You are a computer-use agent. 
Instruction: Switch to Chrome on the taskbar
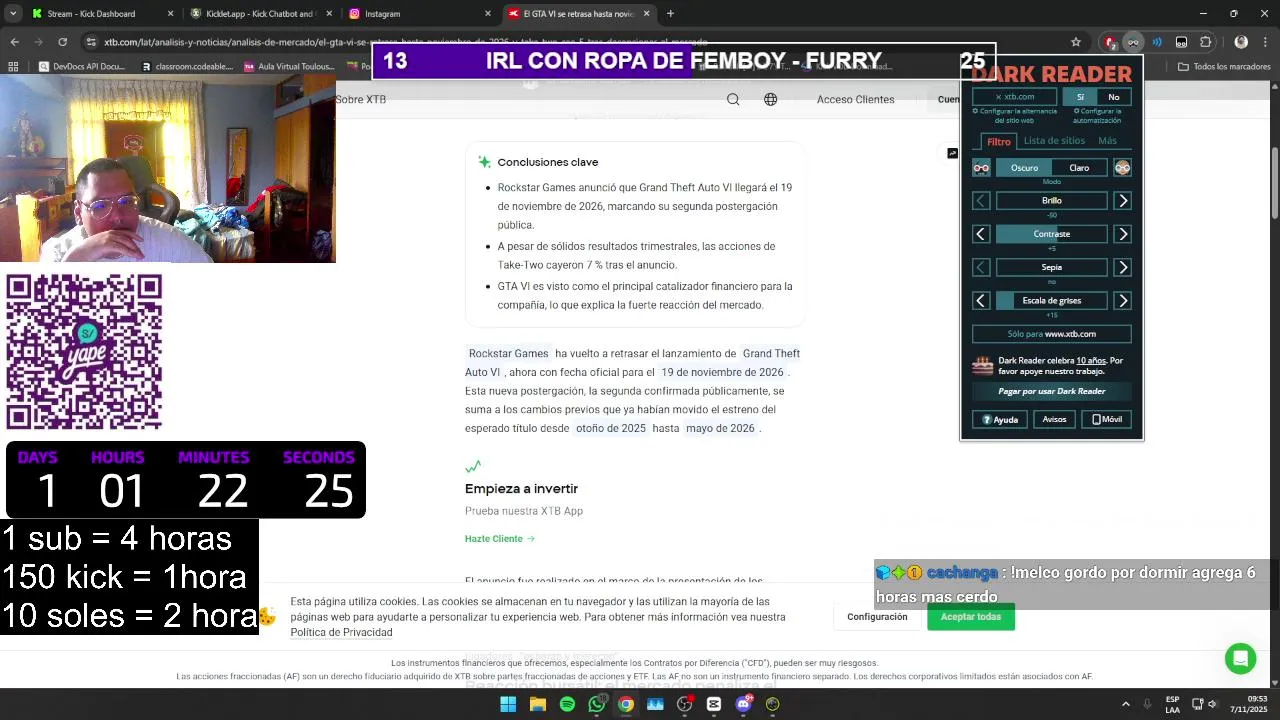(x=626, y=704)
